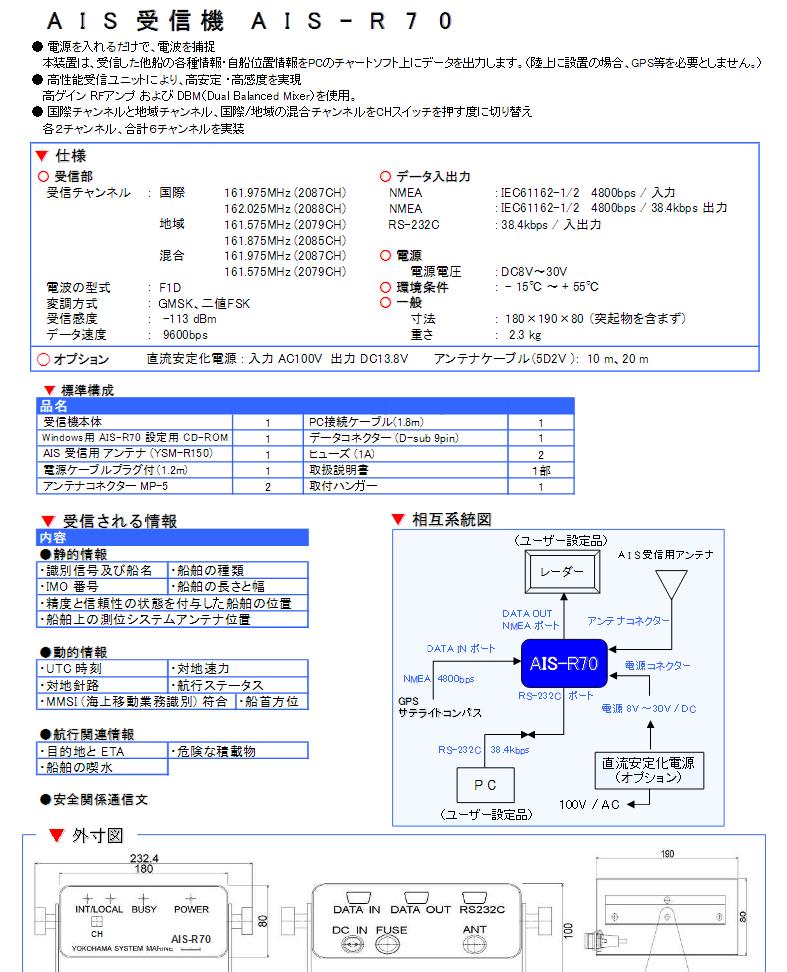Click the データ速度 9600bps value

[x=185, y=335]
